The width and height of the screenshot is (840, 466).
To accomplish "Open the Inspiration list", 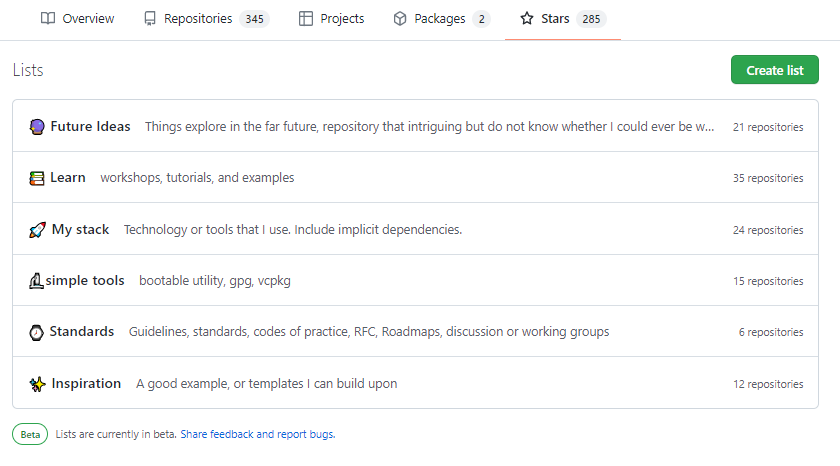I will click(86, 384).
